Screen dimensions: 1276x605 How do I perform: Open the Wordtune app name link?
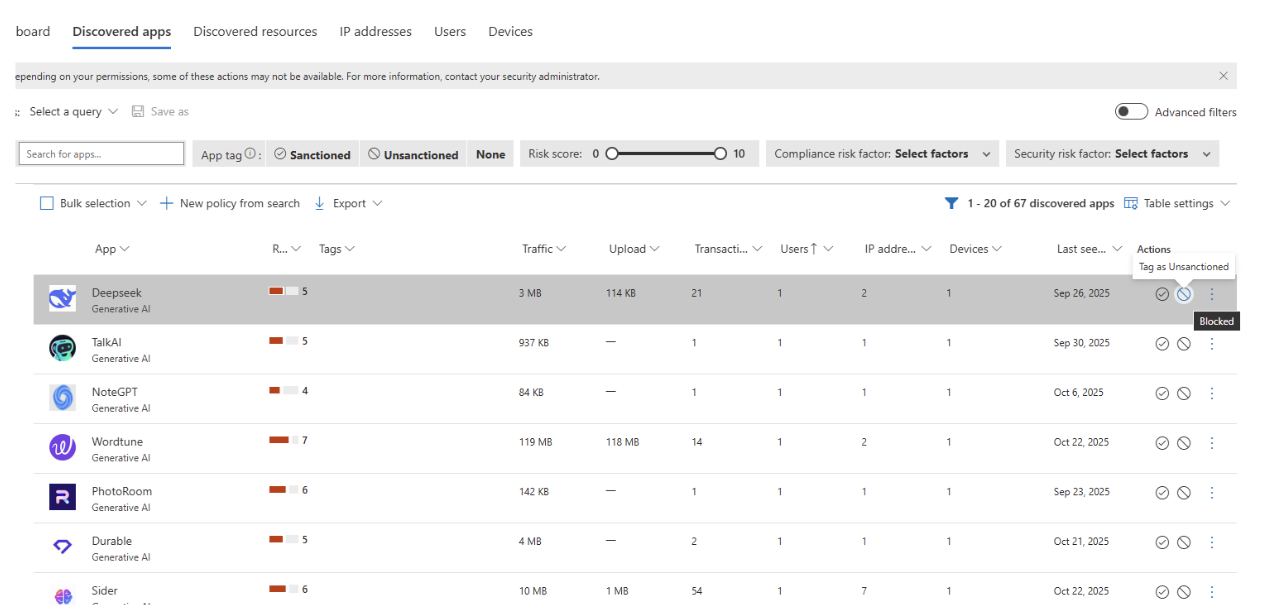coord(117,442)
